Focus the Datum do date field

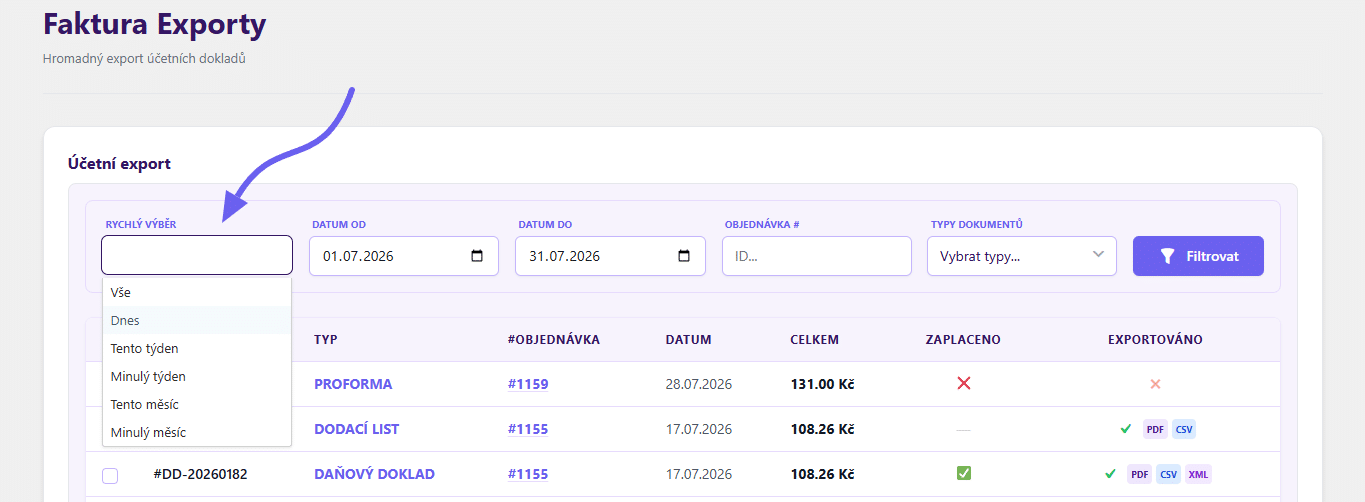tap(610, 256)
